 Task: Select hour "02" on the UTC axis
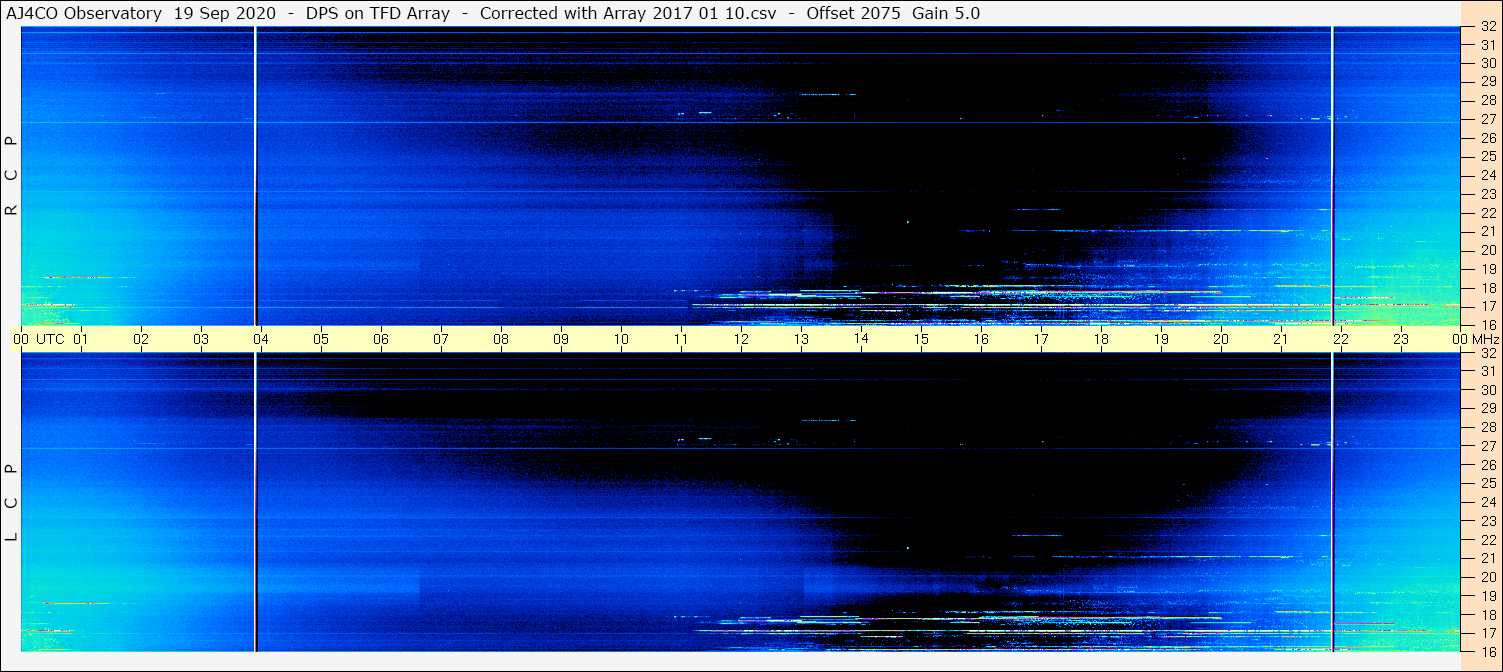tap(141, 339)
